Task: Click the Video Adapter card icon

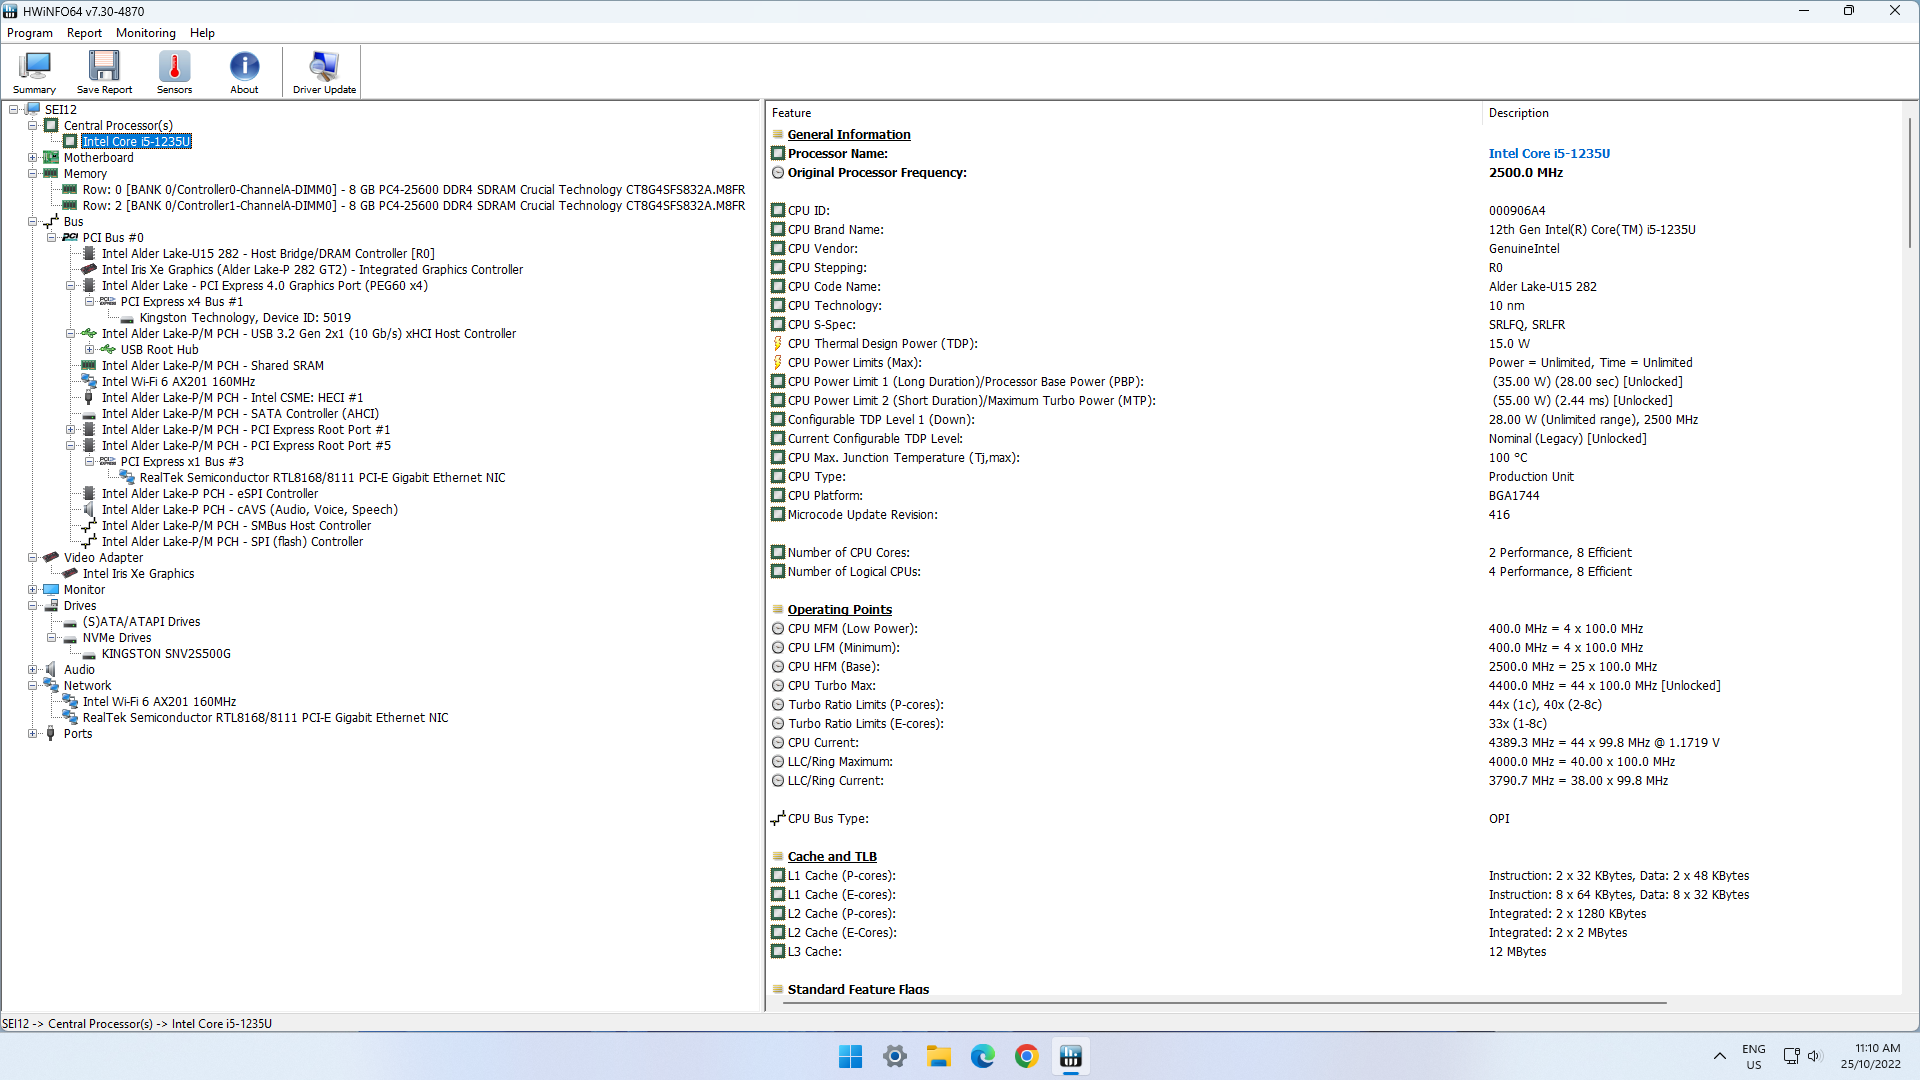Action: (51, 558)
